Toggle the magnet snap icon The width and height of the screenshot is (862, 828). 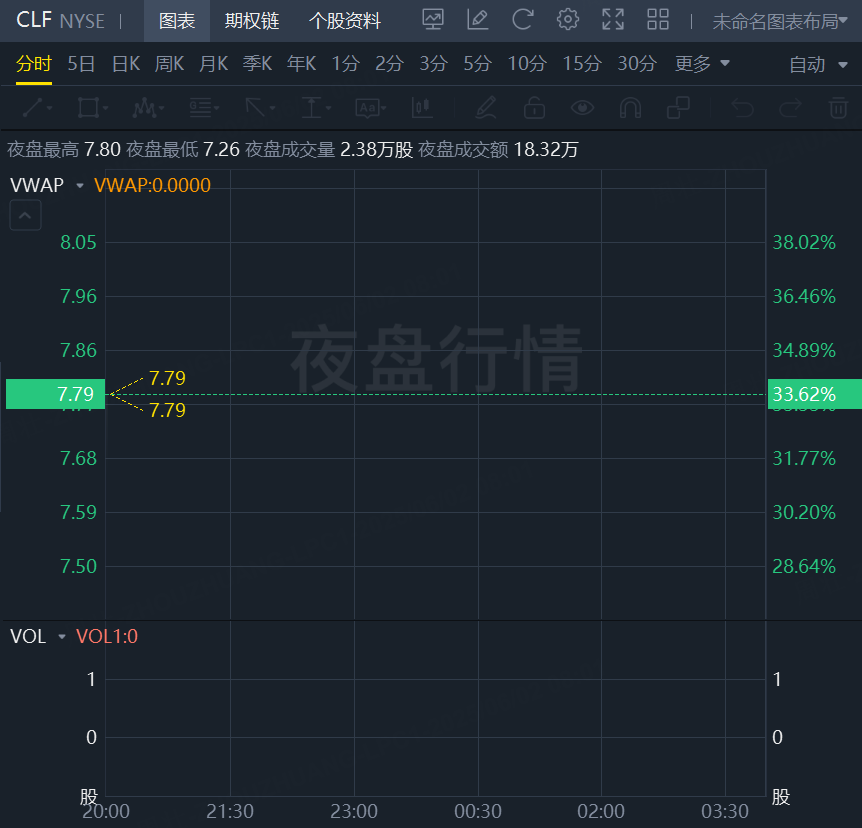pos(630,108)
